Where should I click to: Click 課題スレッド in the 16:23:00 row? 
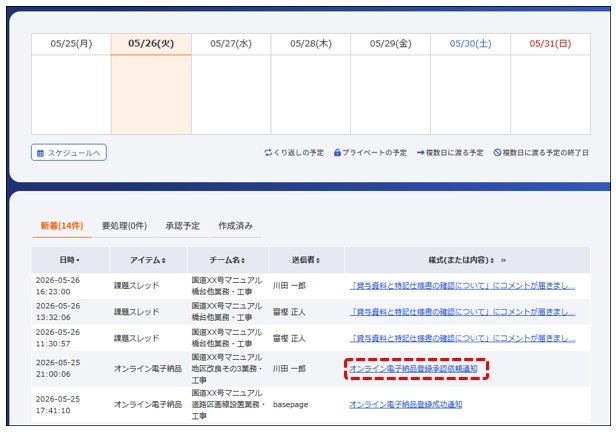[137, 286]
